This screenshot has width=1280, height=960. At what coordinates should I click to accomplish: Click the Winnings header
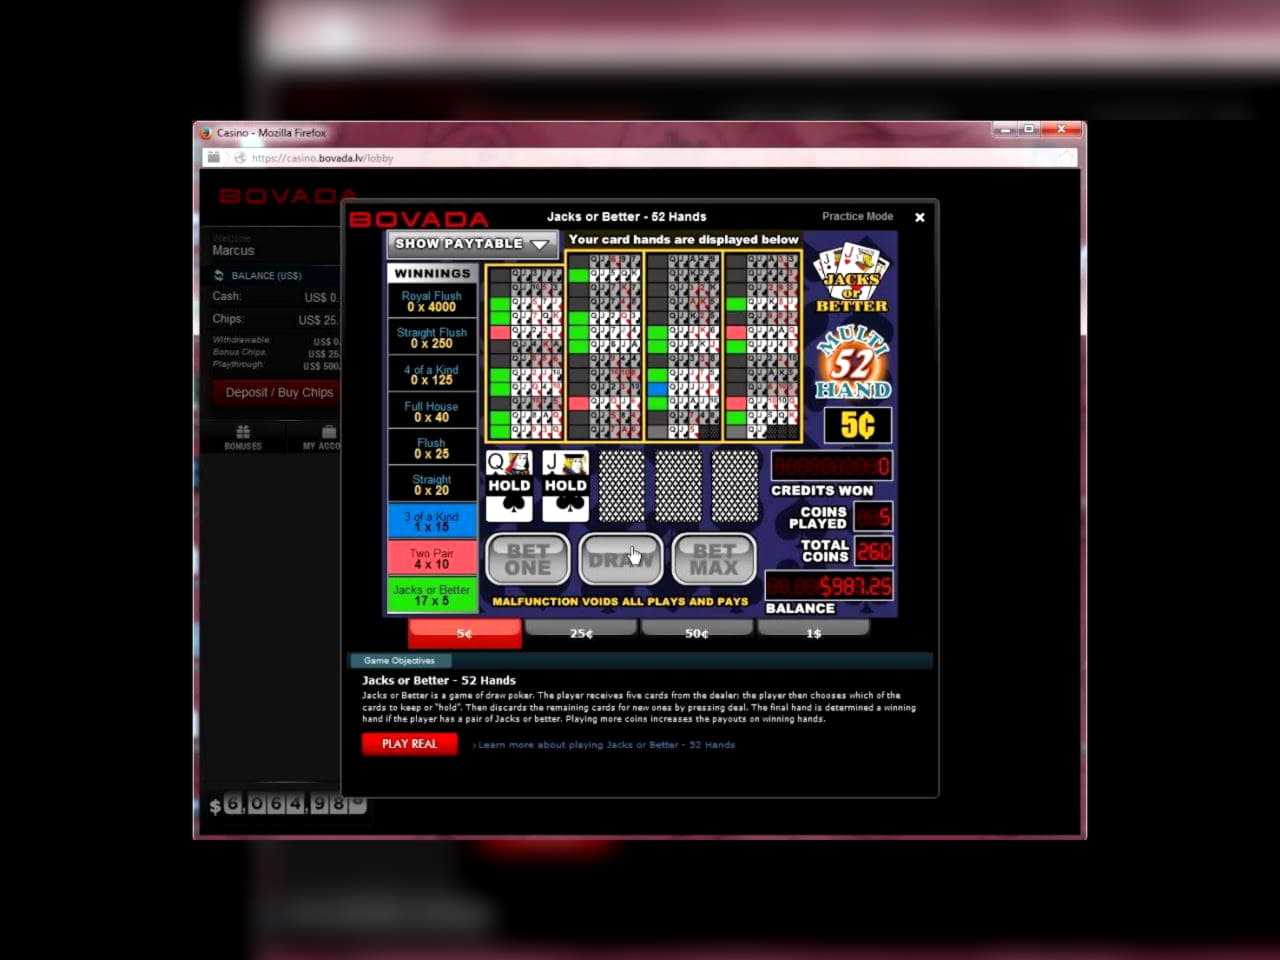click(432, 273)
